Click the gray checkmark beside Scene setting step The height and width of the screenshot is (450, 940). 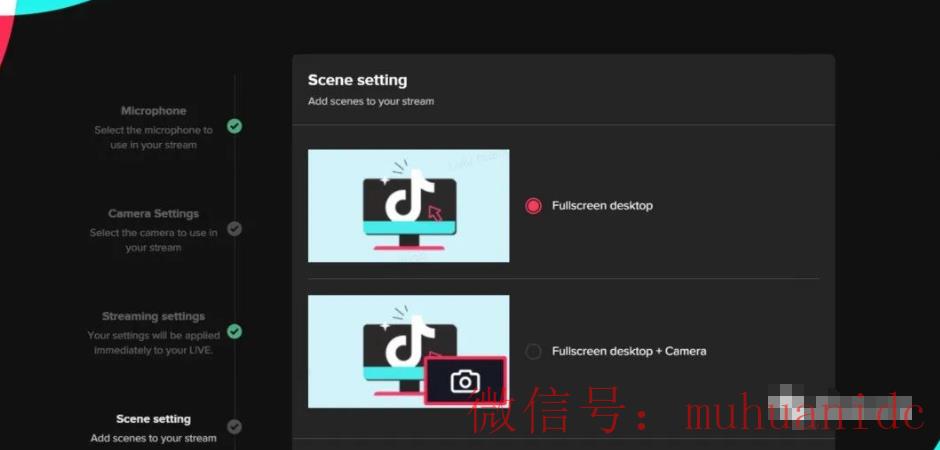tap(234, 427)
